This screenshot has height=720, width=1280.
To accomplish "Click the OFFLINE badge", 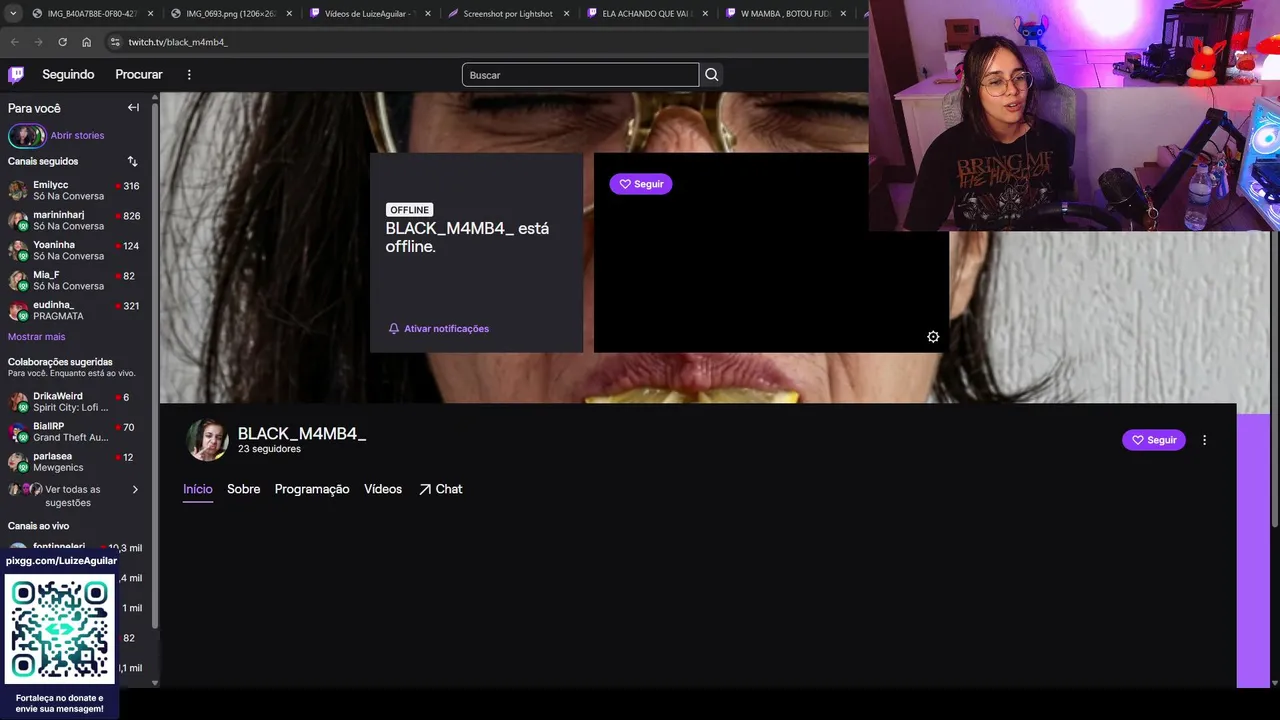I will point(409,210).
